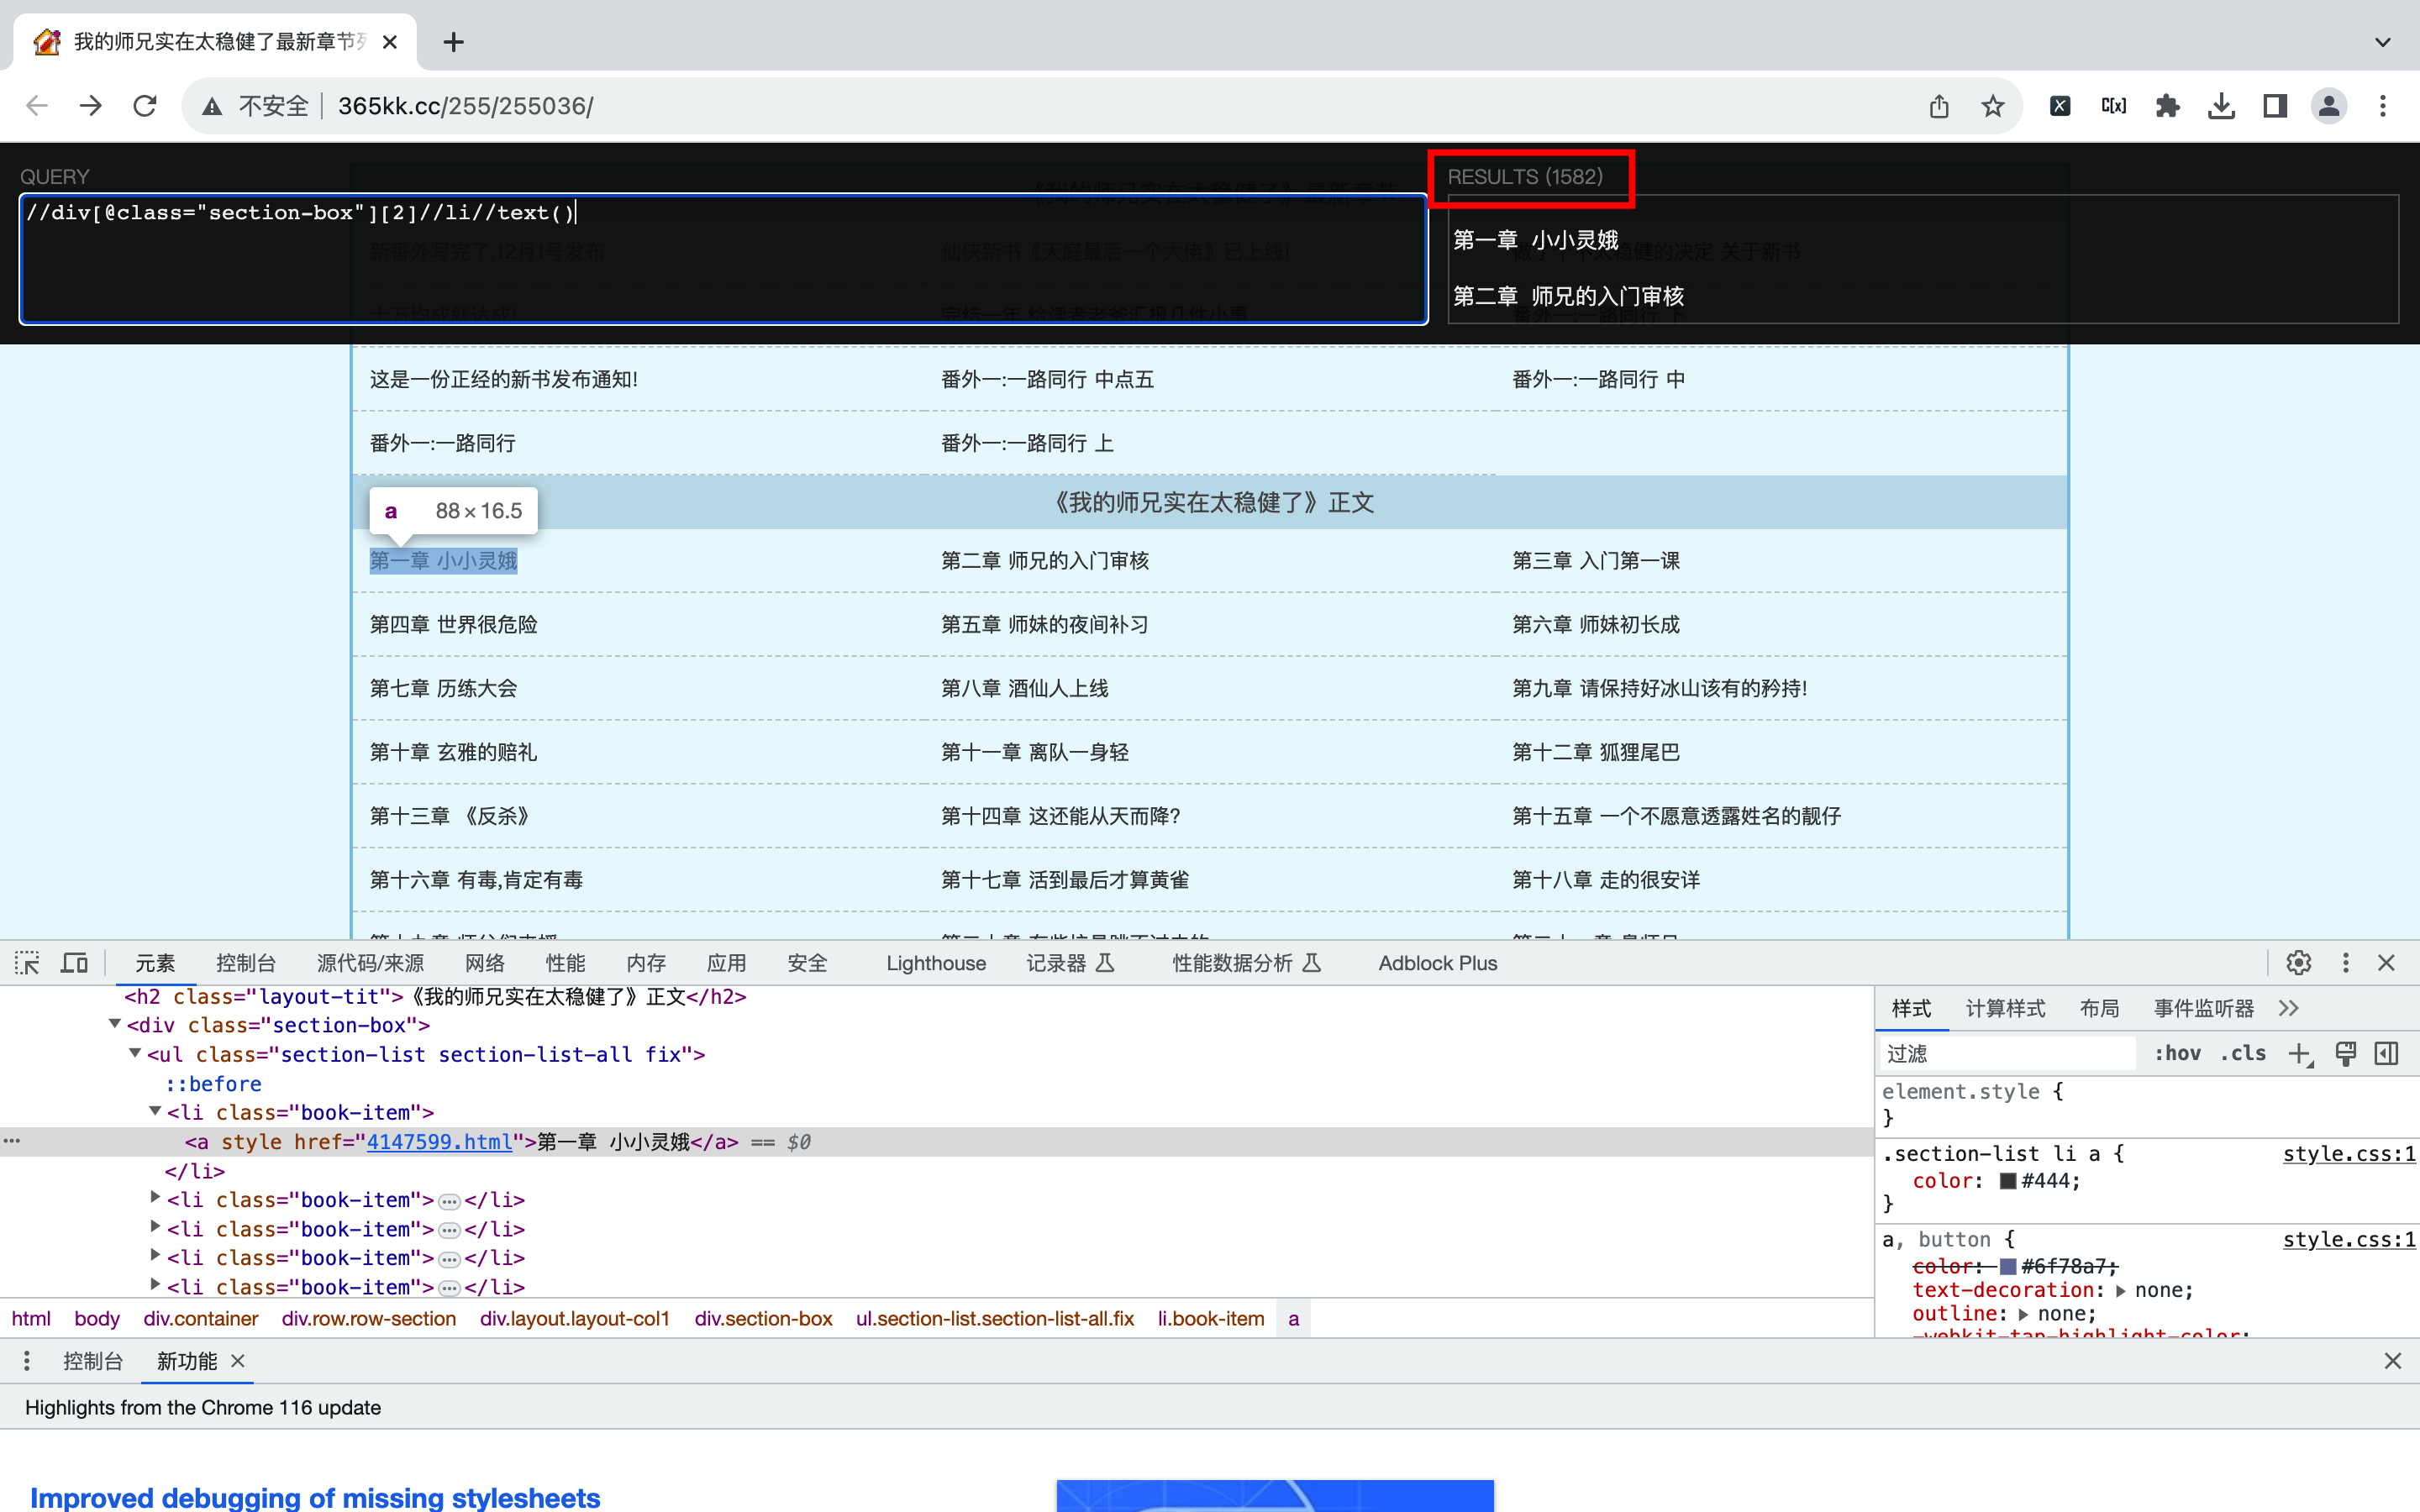Image resolution: width=2420 pixels, height=1512 pixels.
Task: Activate the DevTools inspect element picker
Action: point(27,963)
